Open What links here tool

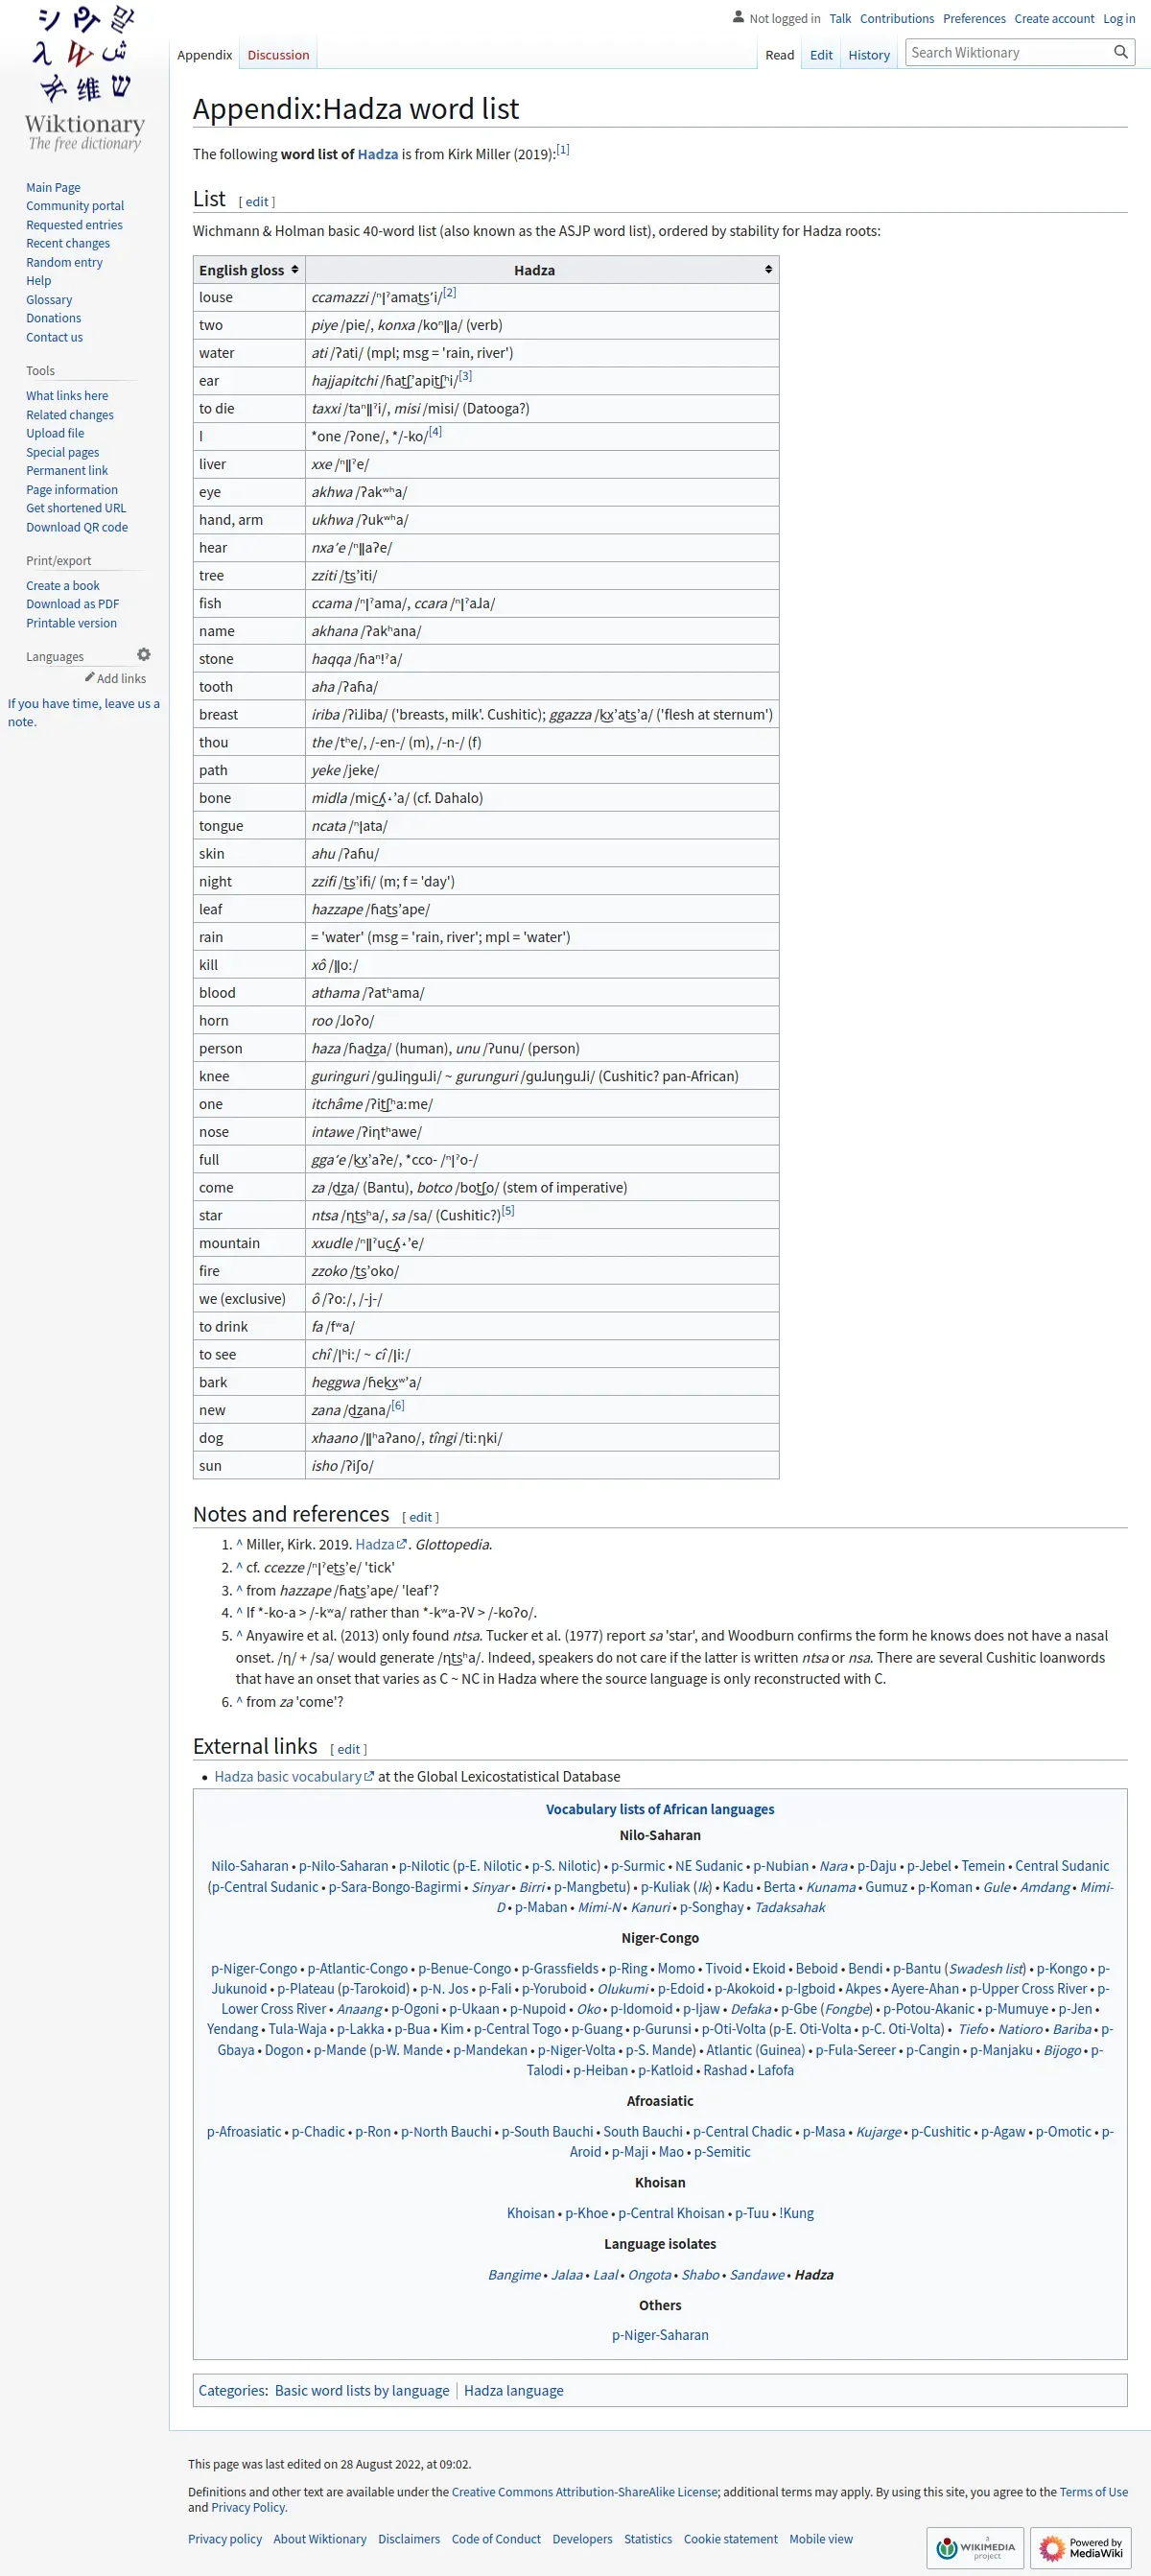[67, 396]
